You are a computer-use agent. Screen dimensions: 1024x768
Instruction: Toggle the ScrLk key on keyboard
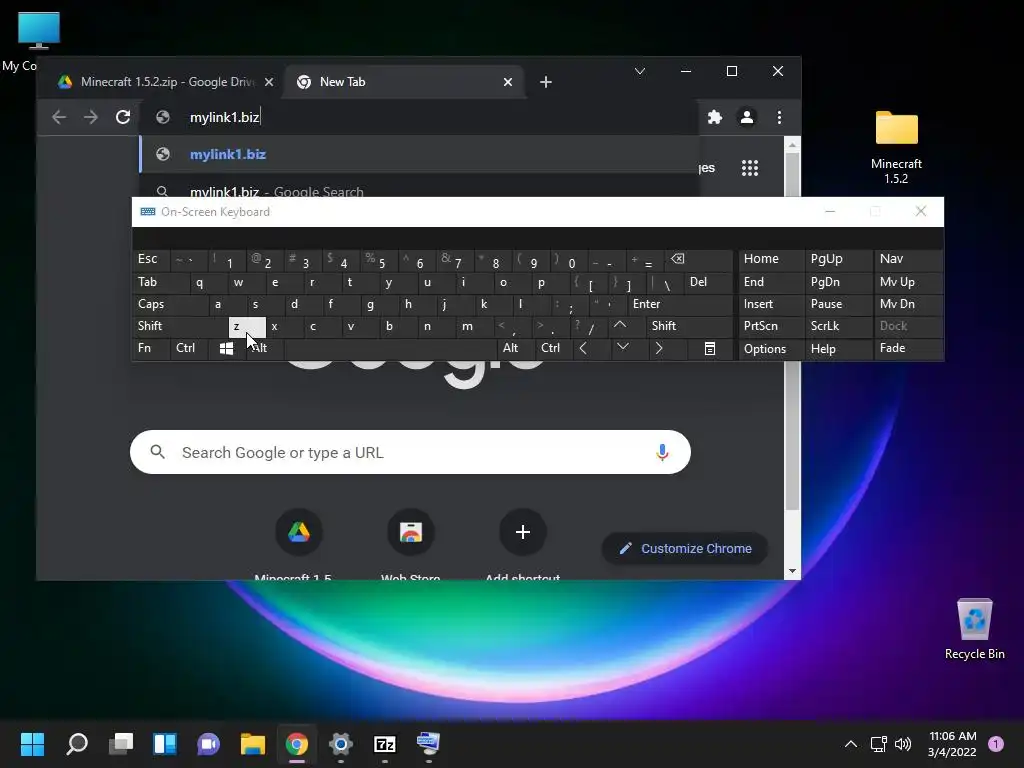click(838, 326)
